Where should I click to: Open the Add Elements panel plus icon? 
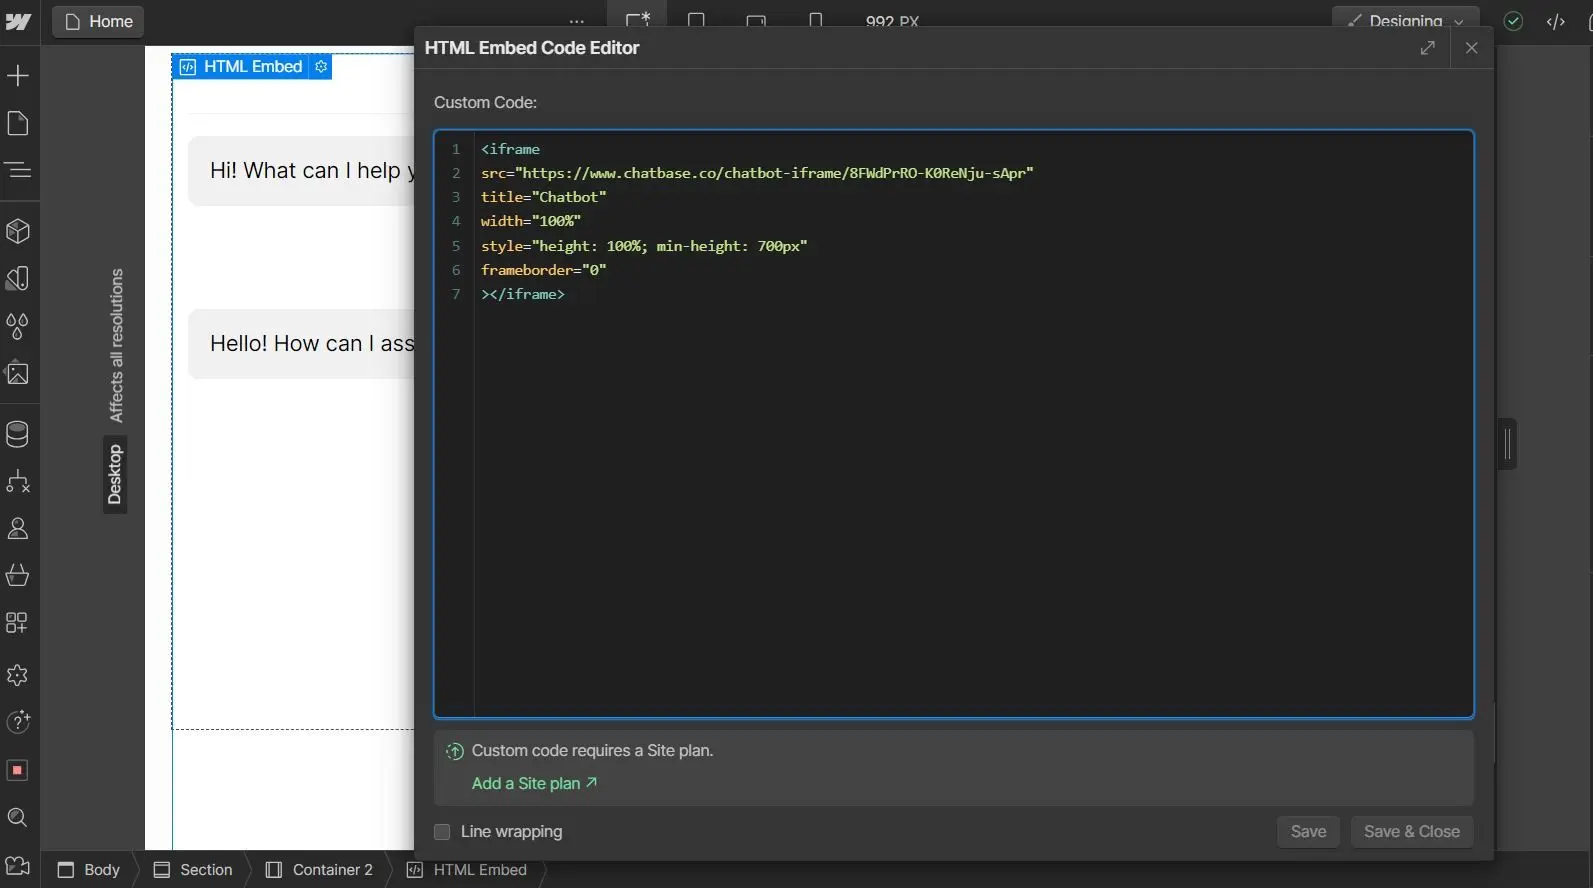point(18,76)
